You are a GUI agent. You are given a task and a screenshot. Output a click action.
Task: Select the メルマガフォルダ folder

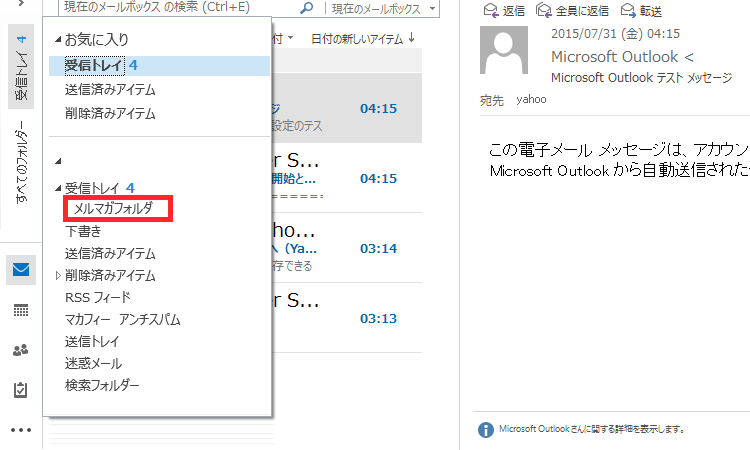[x=113, y=208]
